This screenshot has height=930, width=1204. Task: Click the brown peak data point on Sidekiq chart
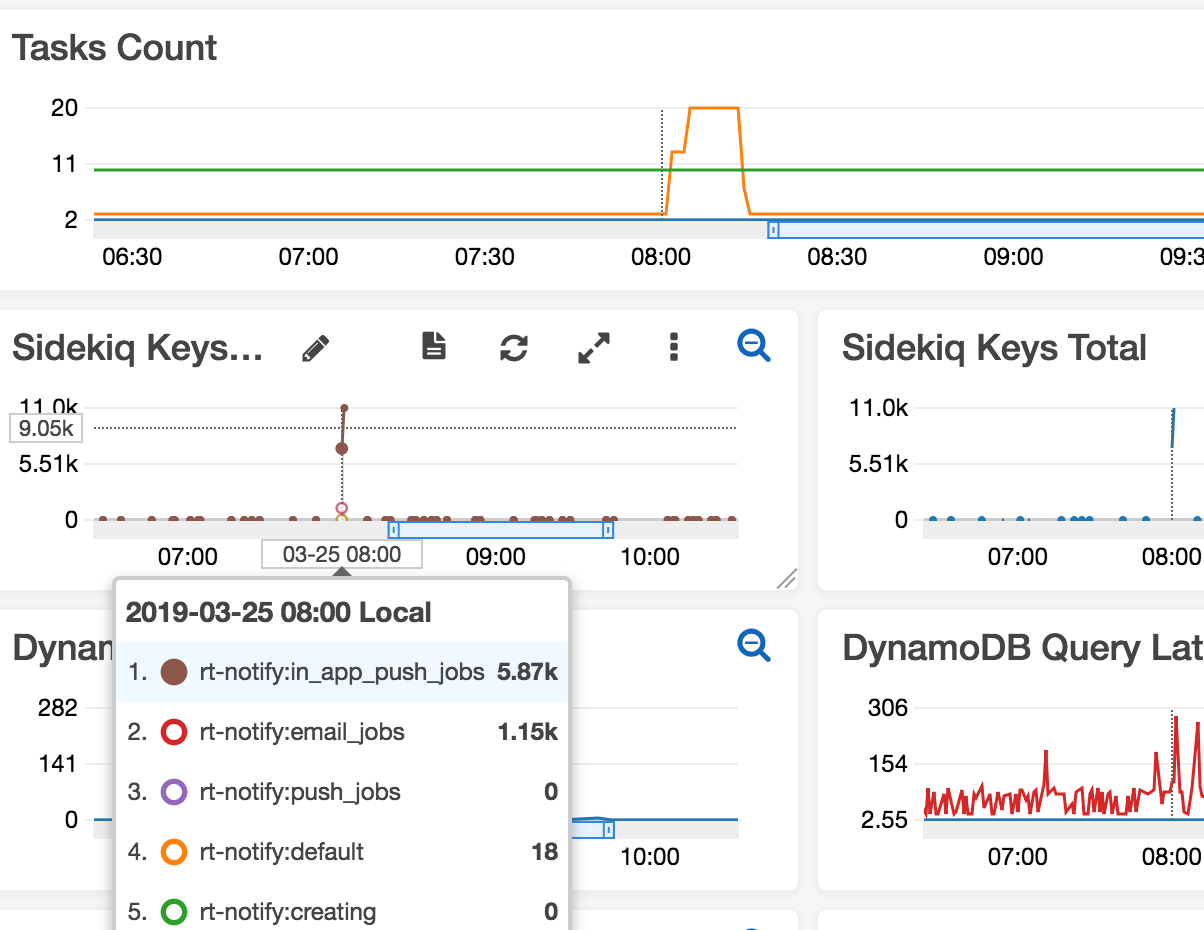click(x=344, y=408)
